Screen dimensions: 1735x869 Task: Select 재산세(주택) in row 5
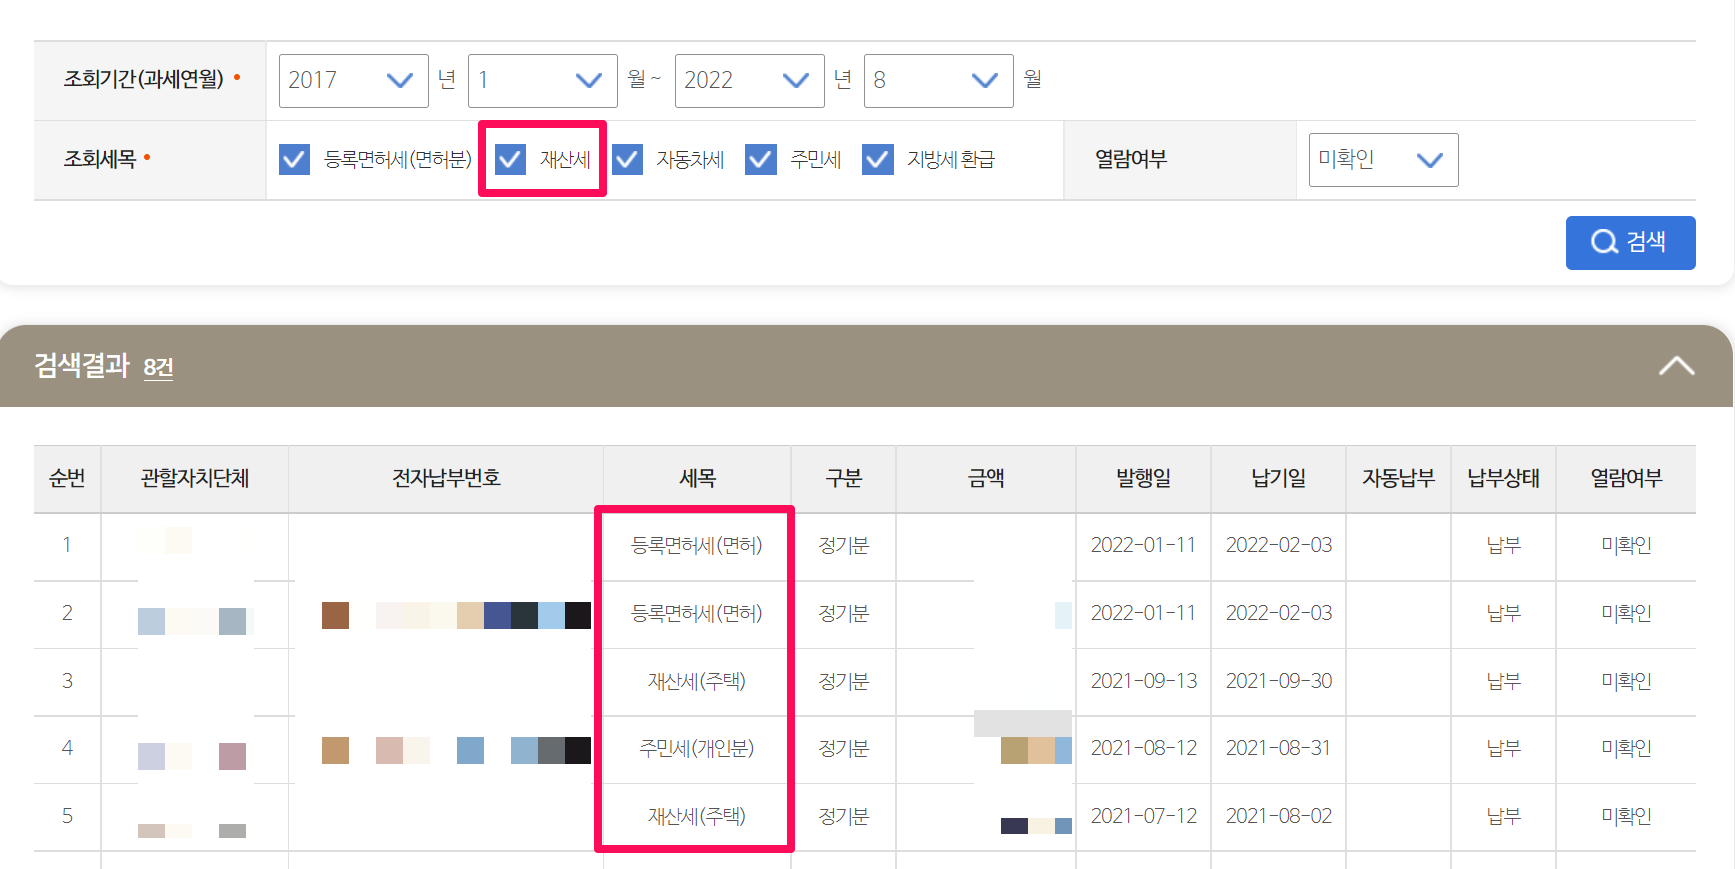click(697, 817)
